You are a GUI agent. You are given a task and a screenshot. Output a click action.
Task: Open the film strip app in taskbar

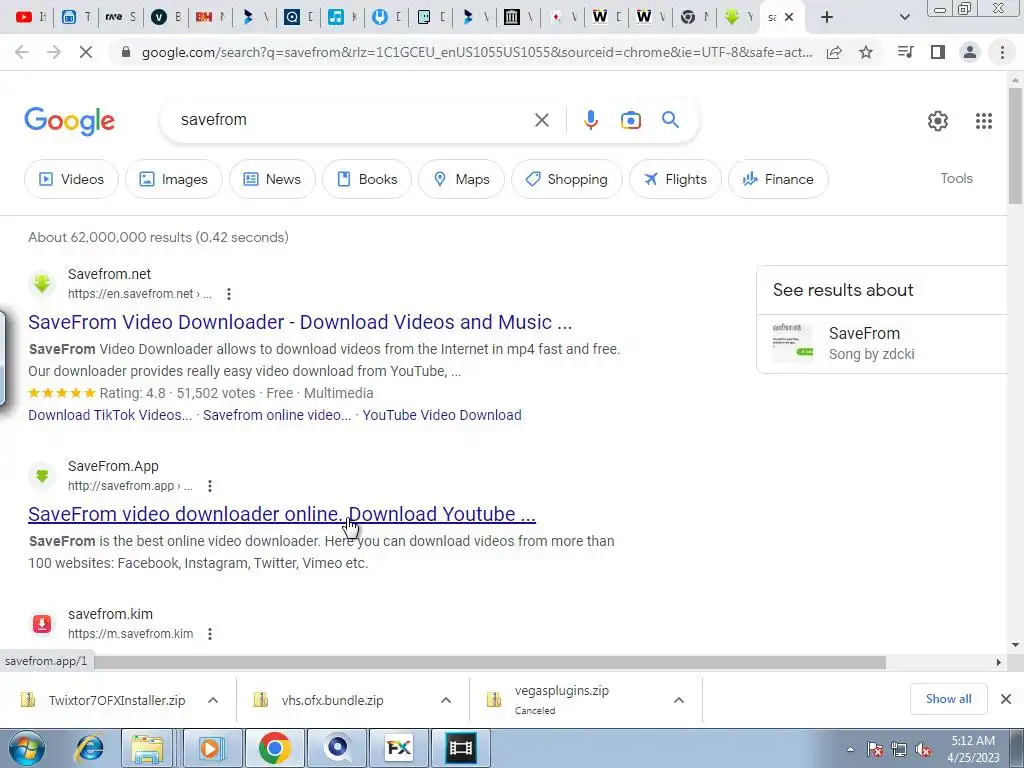(460, 748)
